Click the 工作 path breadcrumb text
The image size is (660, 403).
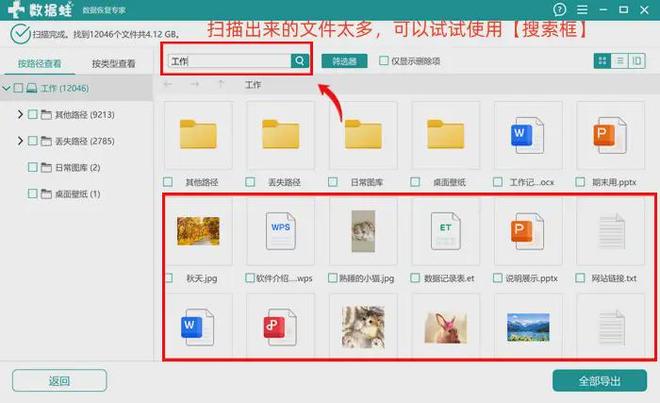pos(253,85)
